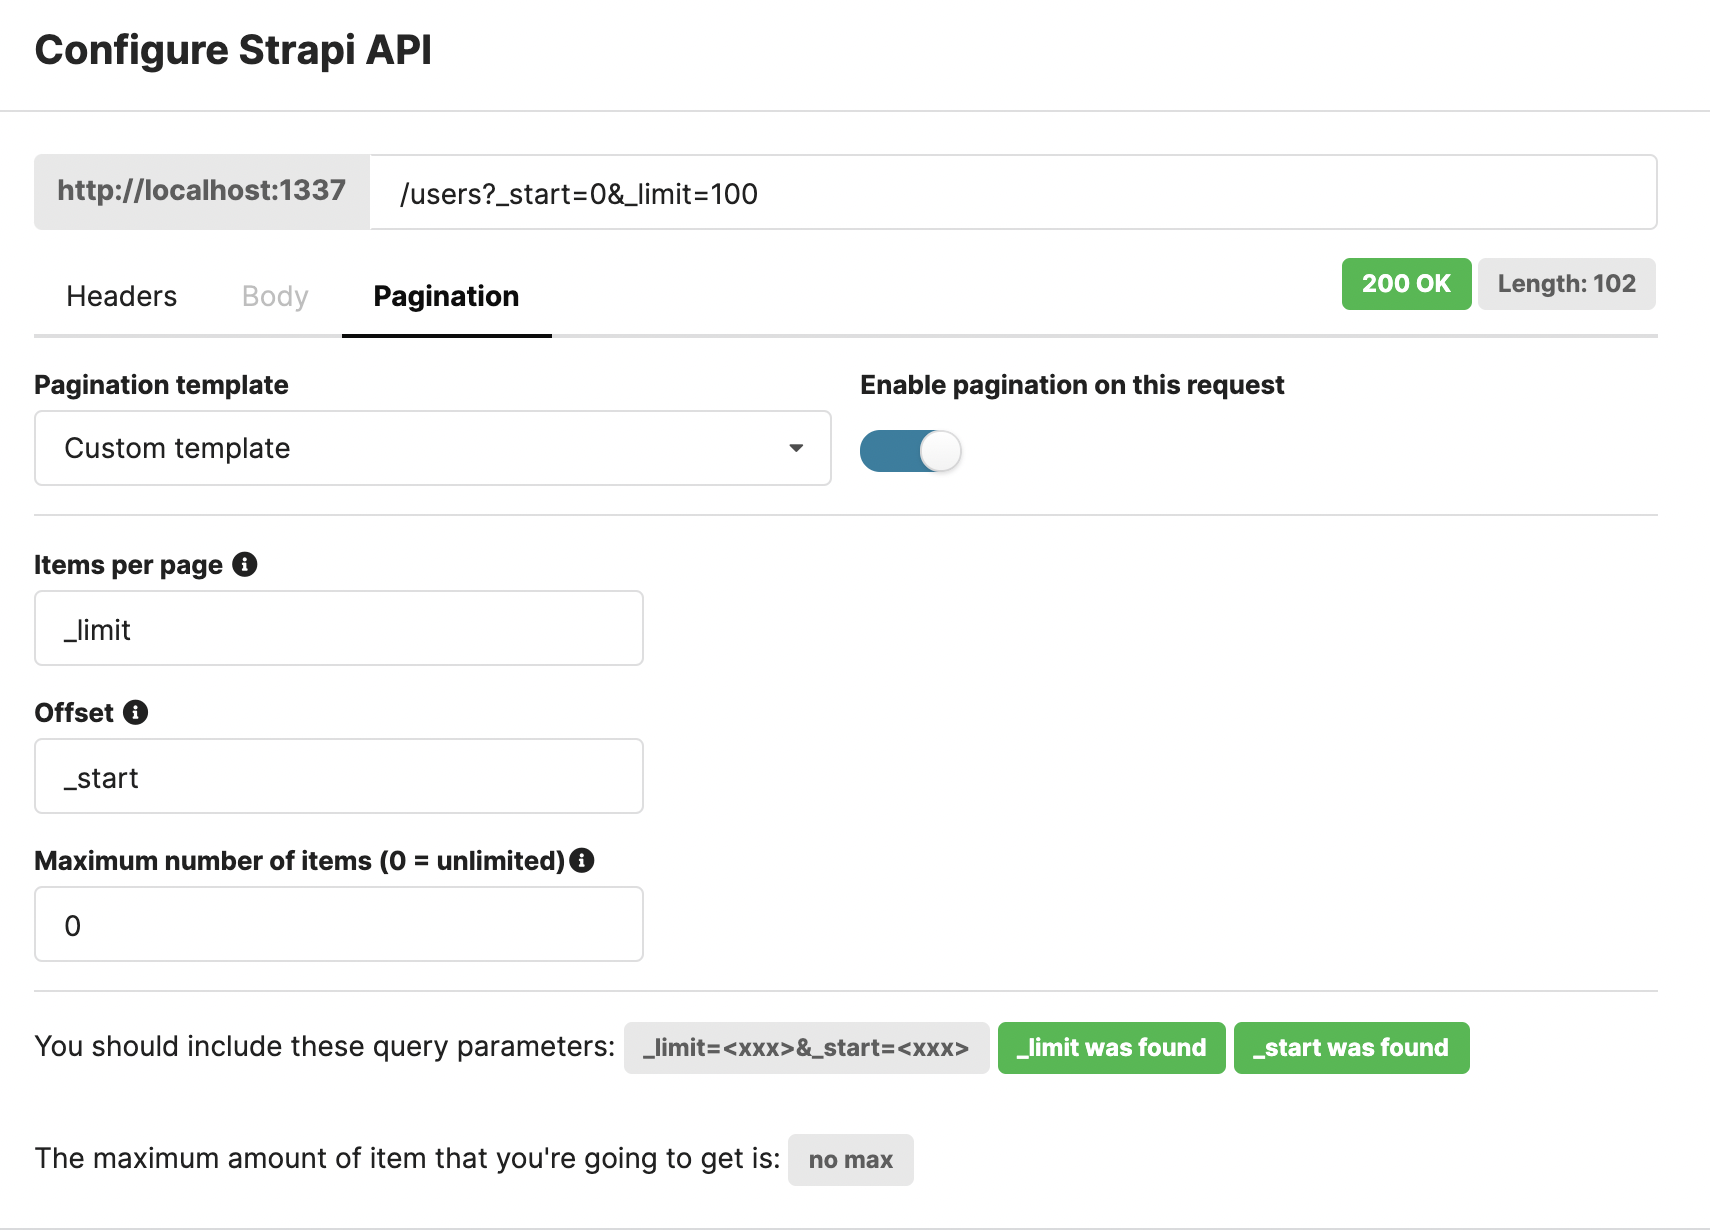Switch to the Headers tab

point(120,296)
